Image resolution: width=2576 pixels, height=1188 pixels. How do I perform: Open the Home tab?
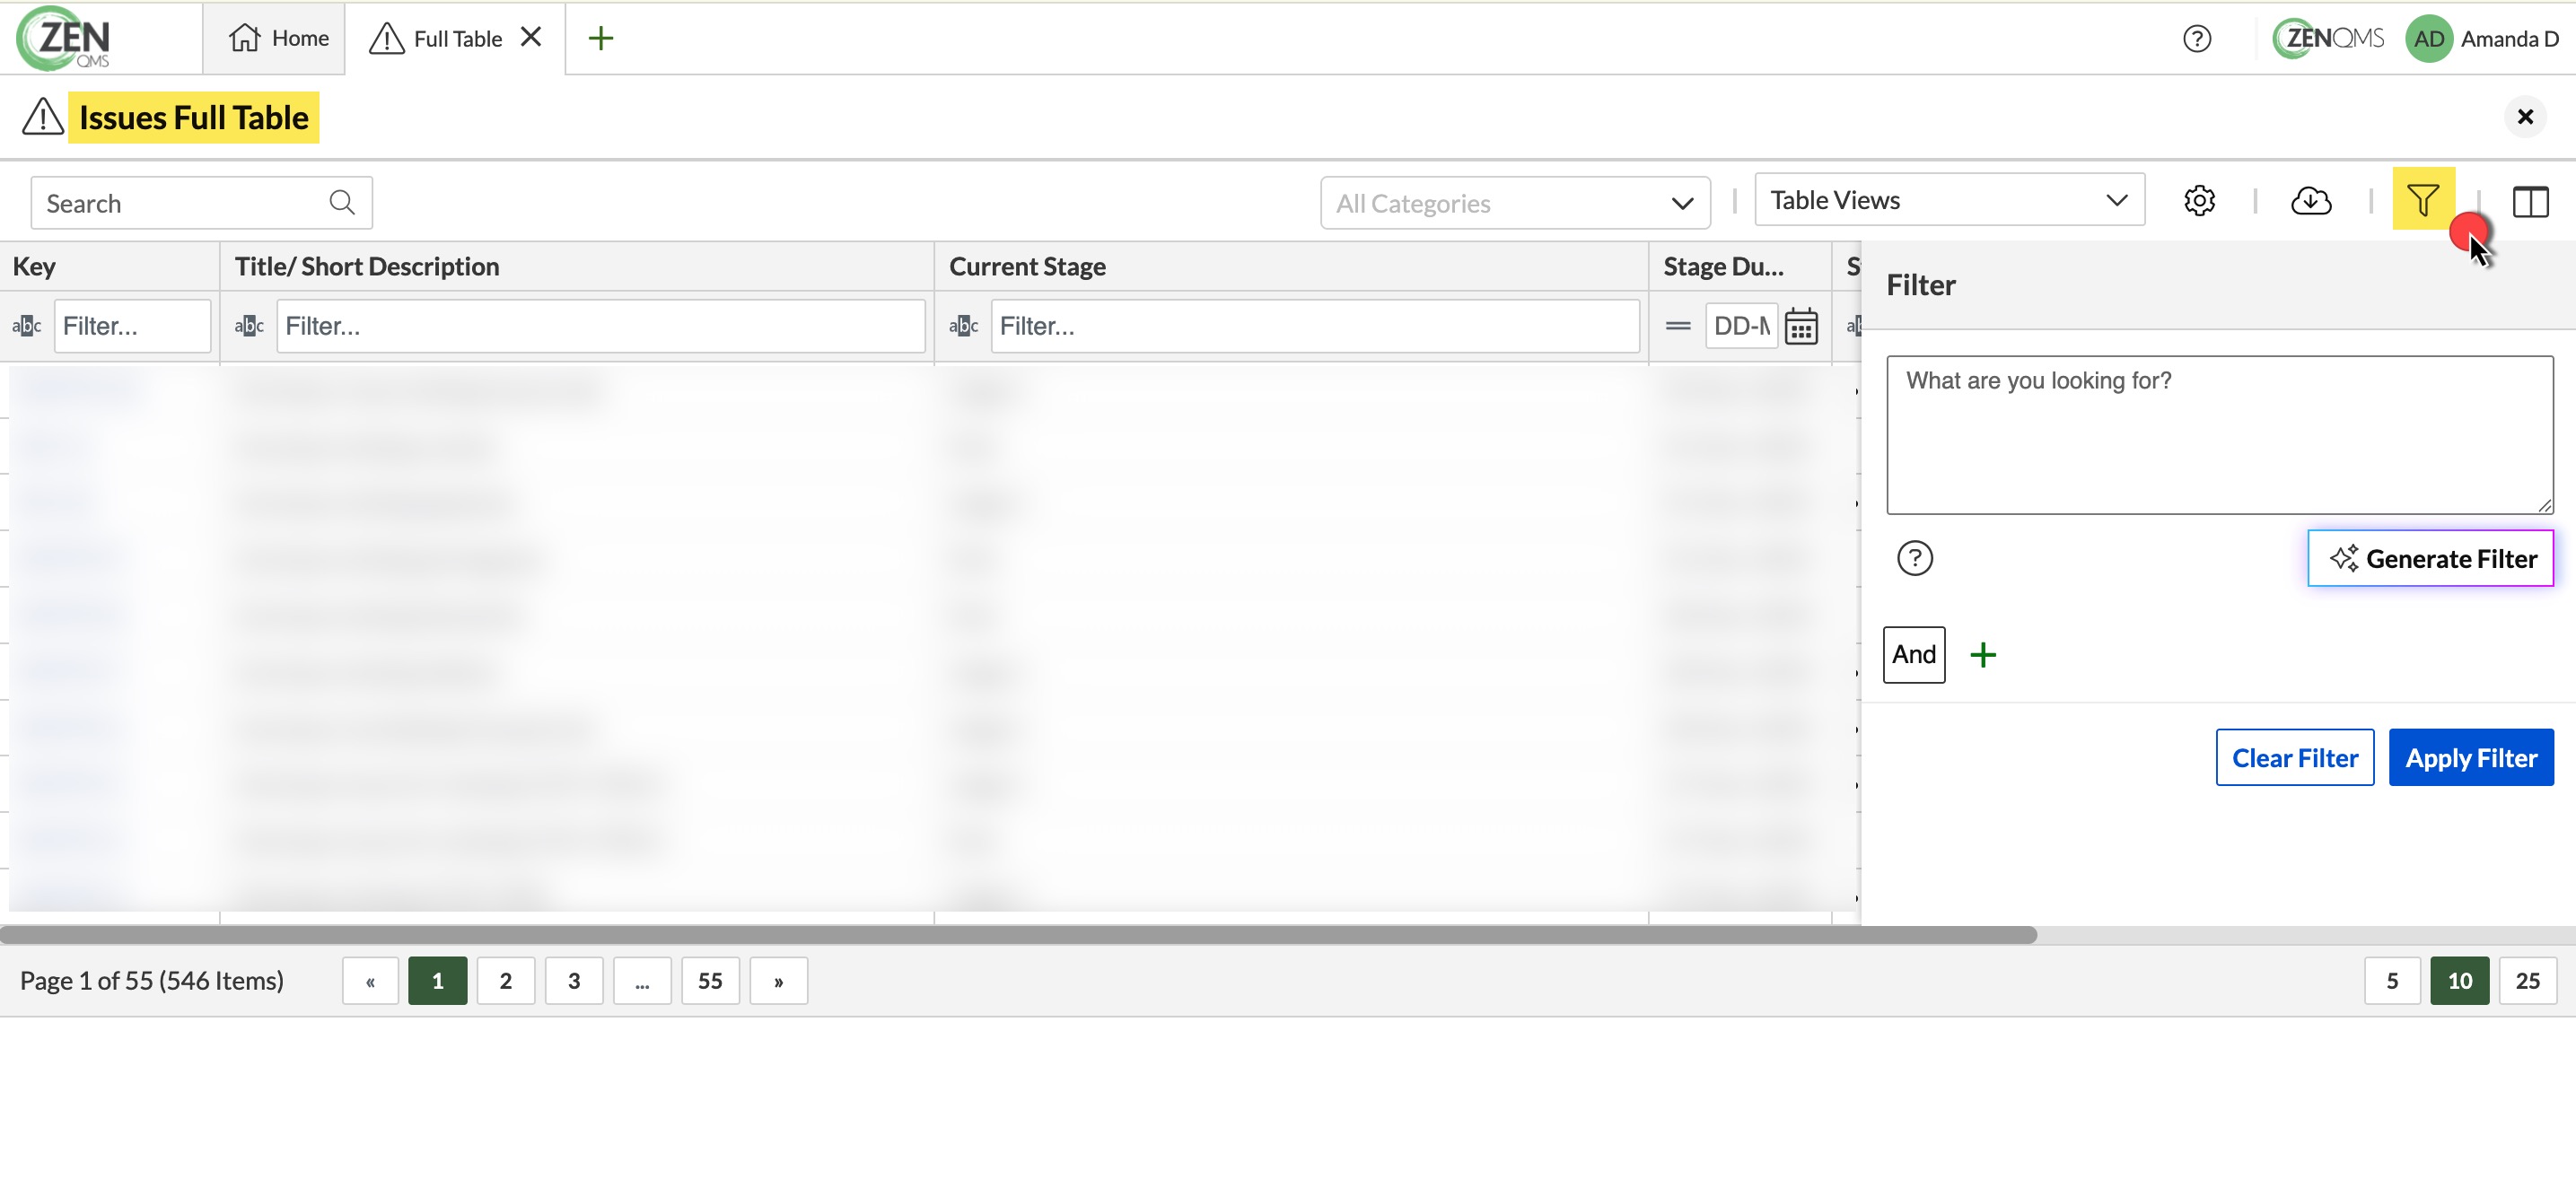pos(277,38)
